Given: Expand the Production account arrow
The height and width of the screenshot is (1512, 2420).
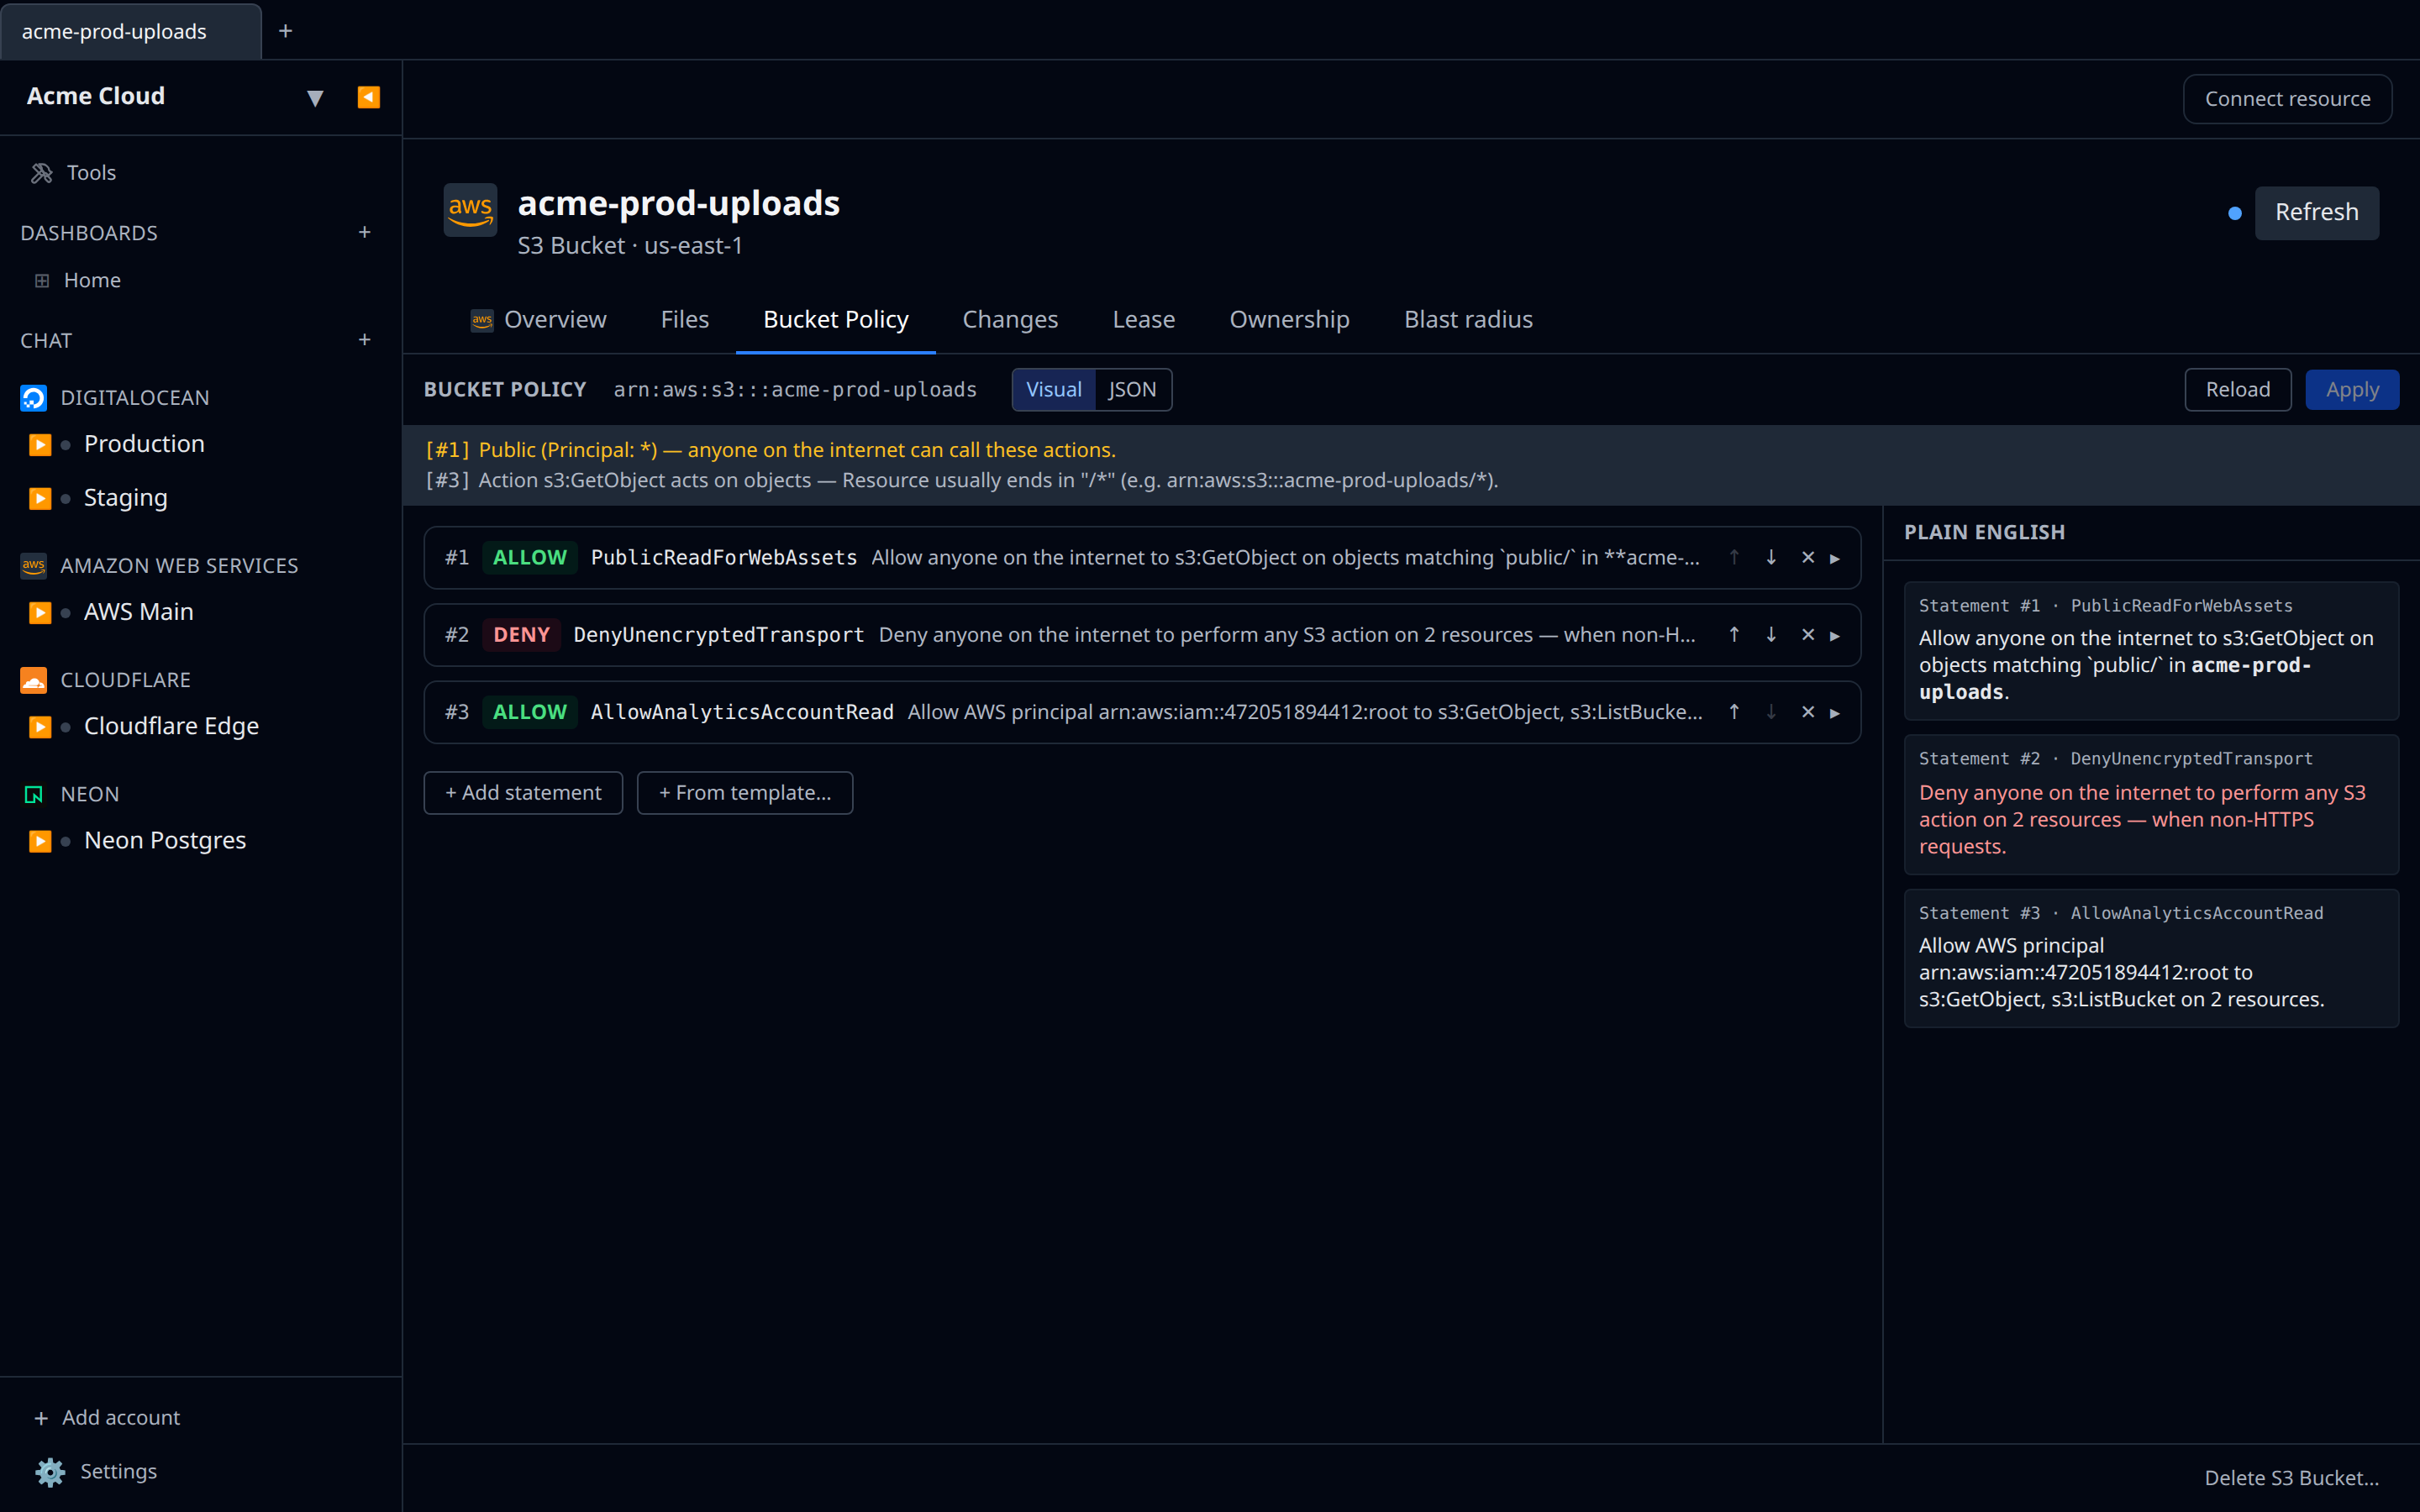Looking at the screenshot, I should [40, 445].
